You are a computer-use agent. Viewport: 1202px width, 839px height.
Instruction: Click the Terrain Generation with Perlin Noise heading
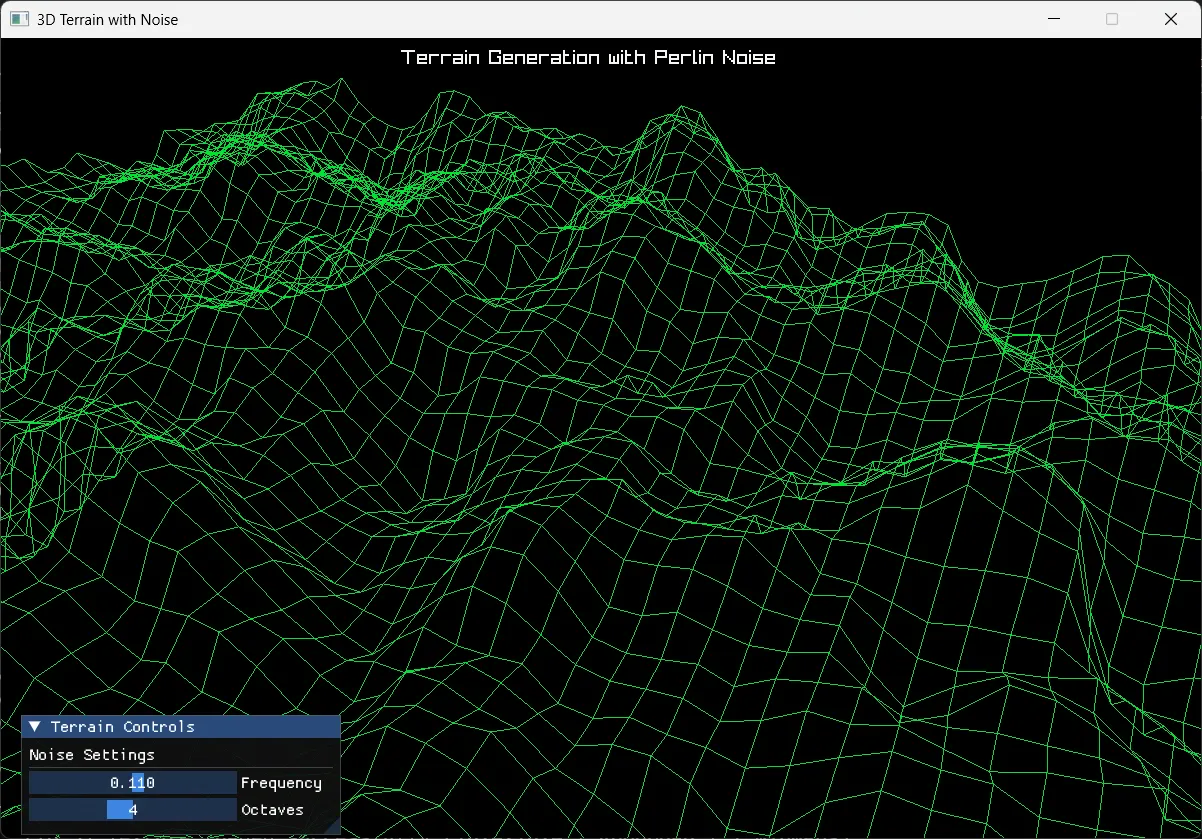pos(588,57)
